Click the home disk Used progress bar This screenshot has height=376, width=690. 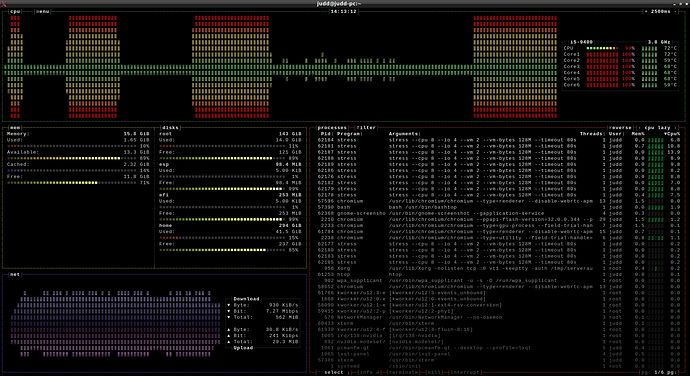223,238
